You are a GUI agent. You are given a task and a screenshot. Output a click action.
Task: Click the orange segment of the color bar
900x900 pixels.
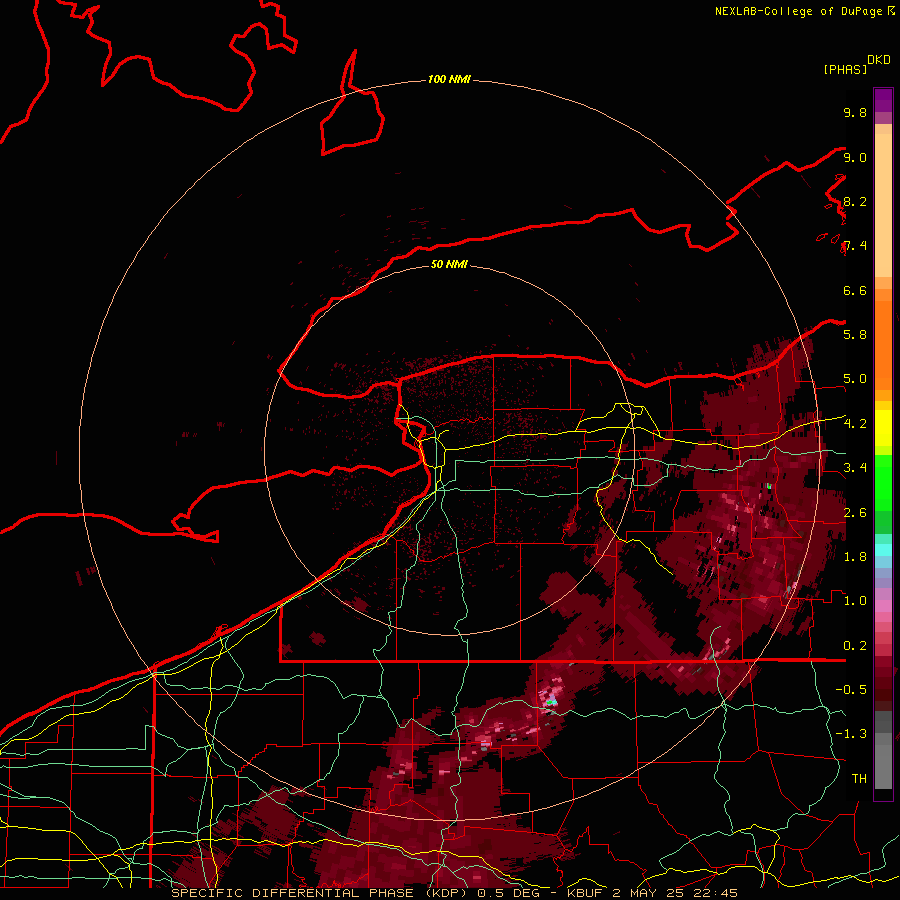883,340
